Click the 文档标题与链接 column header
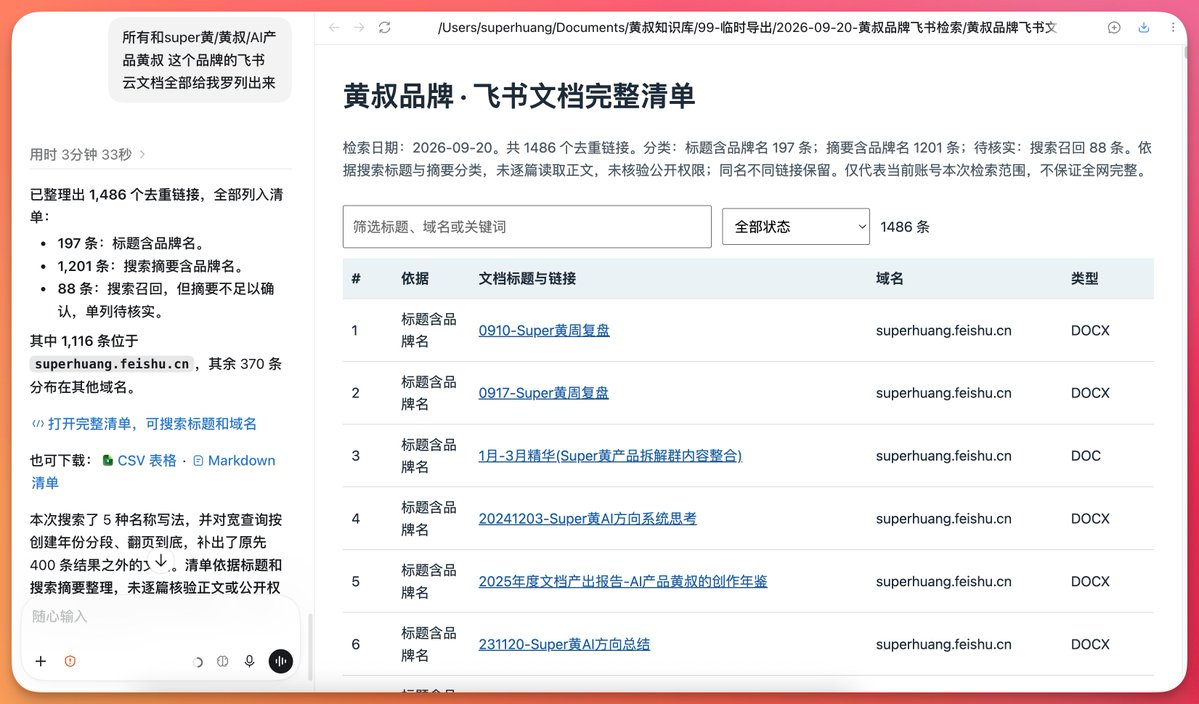 pos(528,278)
